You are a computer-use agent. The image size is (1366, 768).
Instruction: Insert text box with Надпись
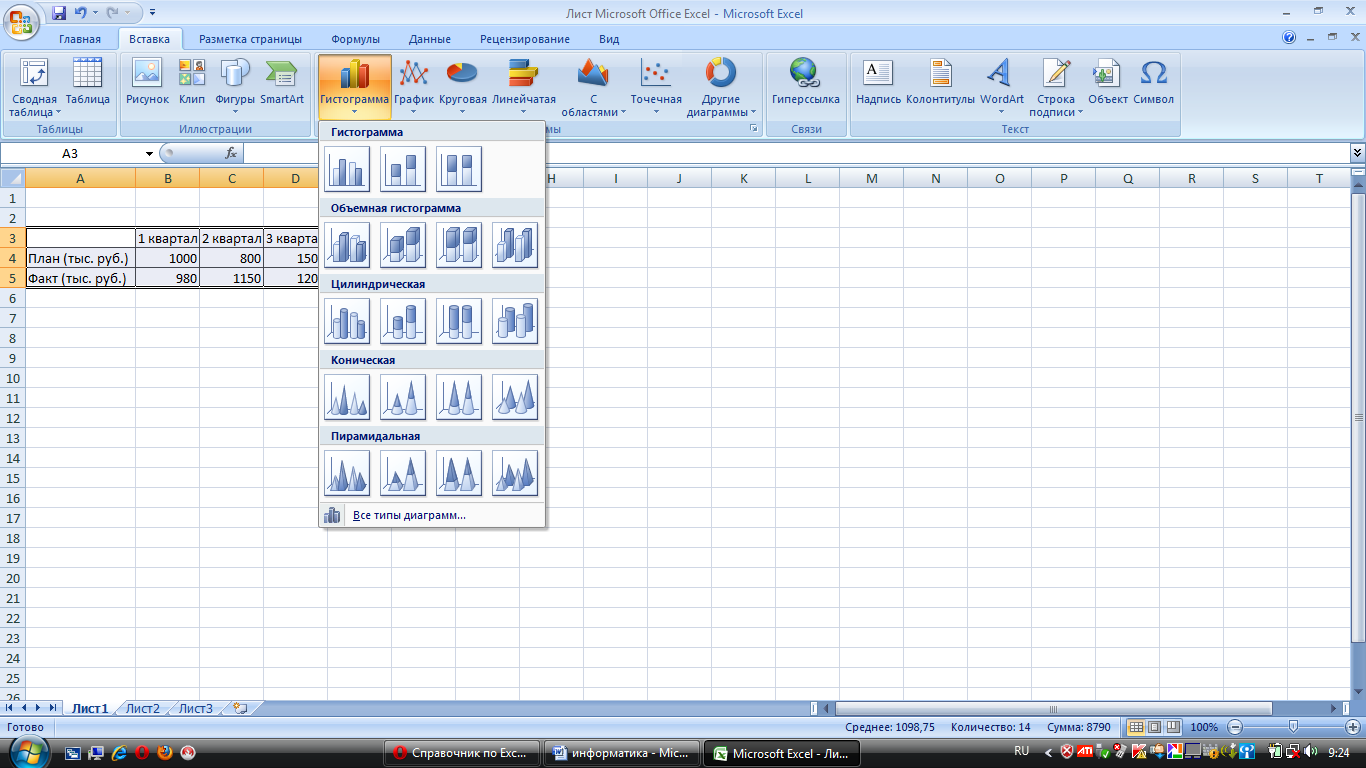click(x=878, y=83)
